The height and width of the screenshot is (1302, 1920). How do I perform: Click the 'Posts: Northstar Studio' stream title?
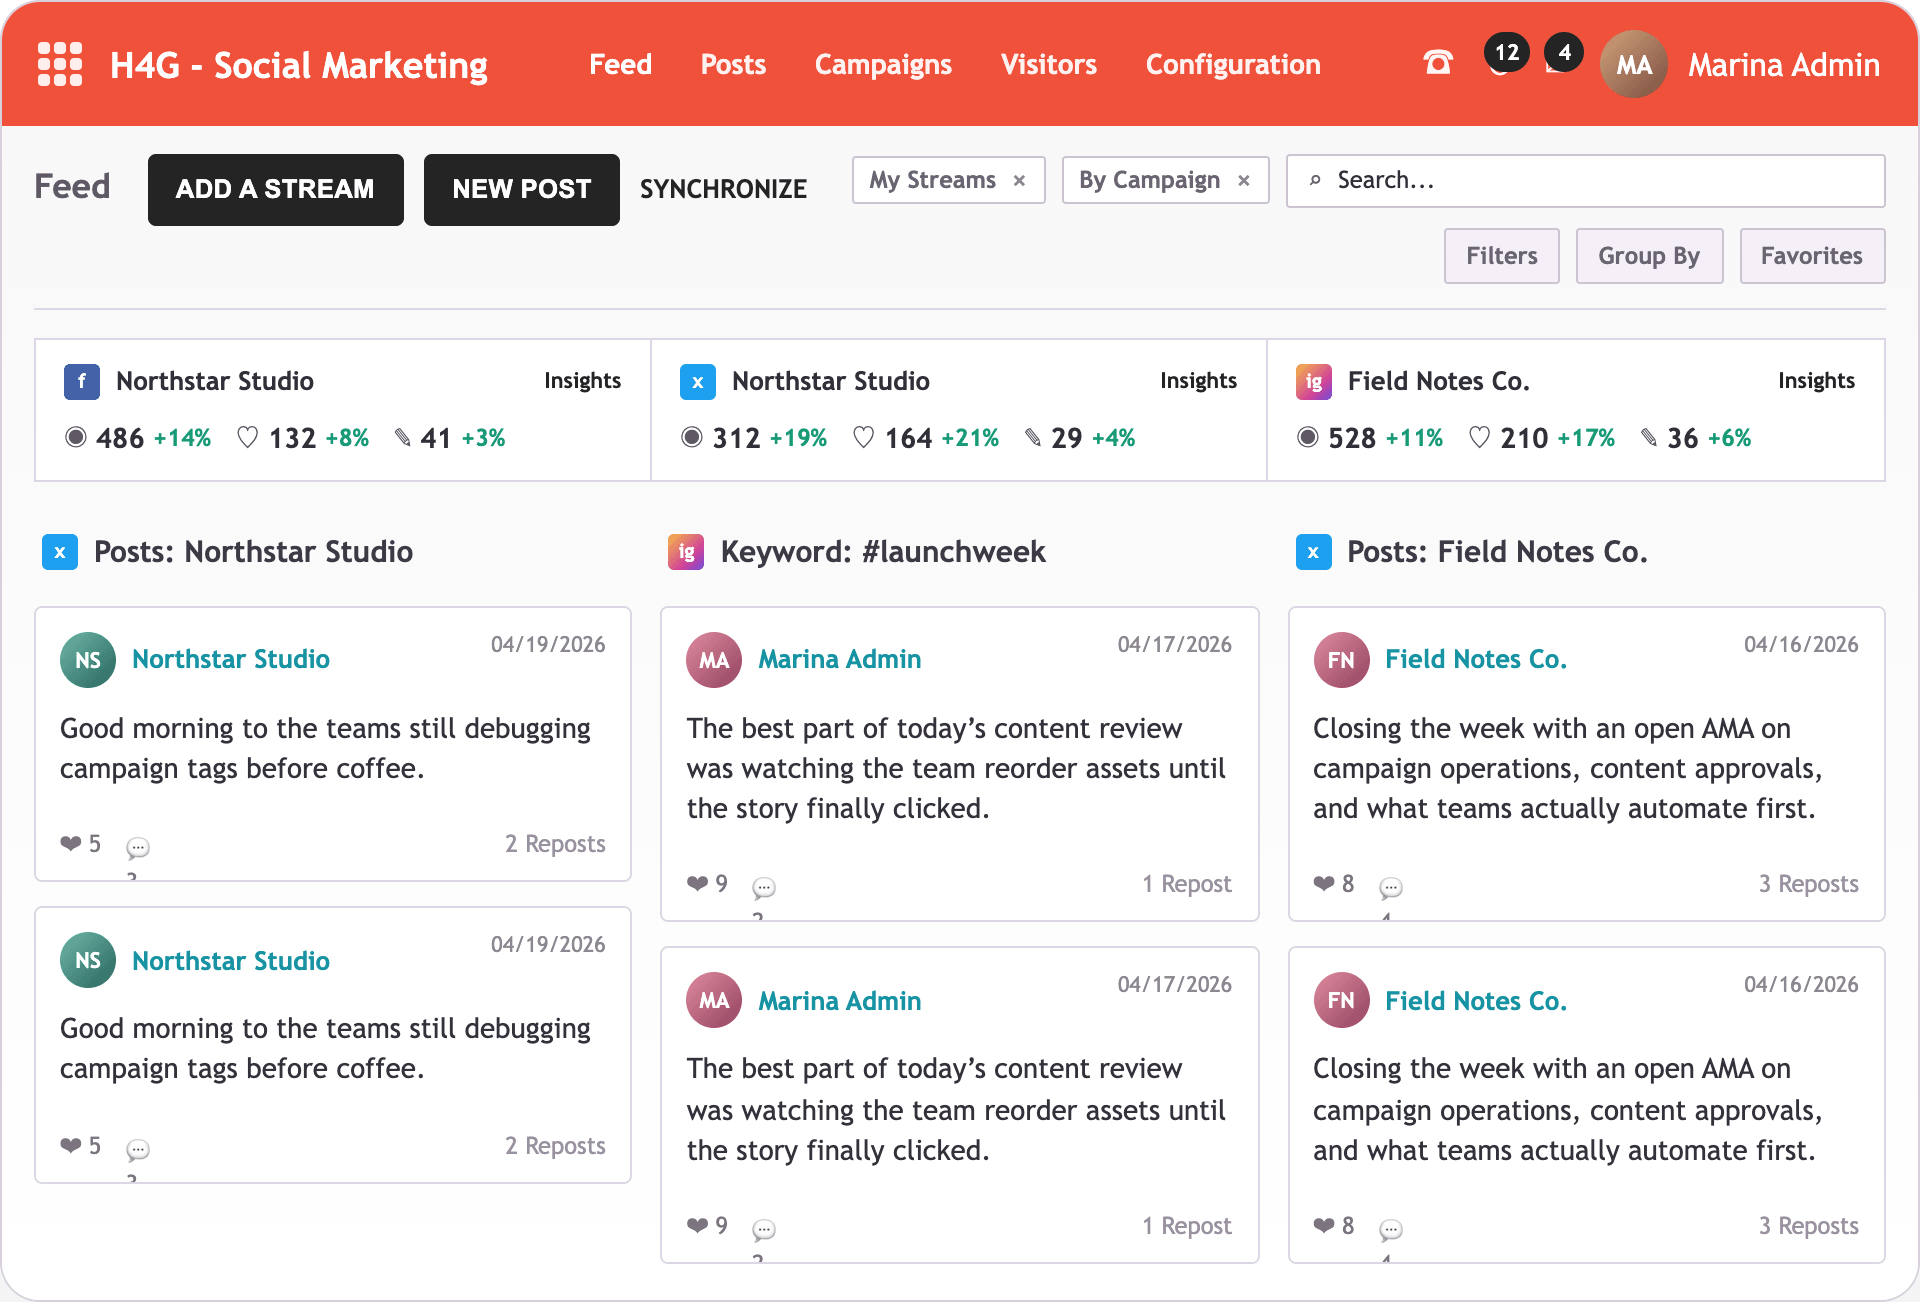click(253, 552)
